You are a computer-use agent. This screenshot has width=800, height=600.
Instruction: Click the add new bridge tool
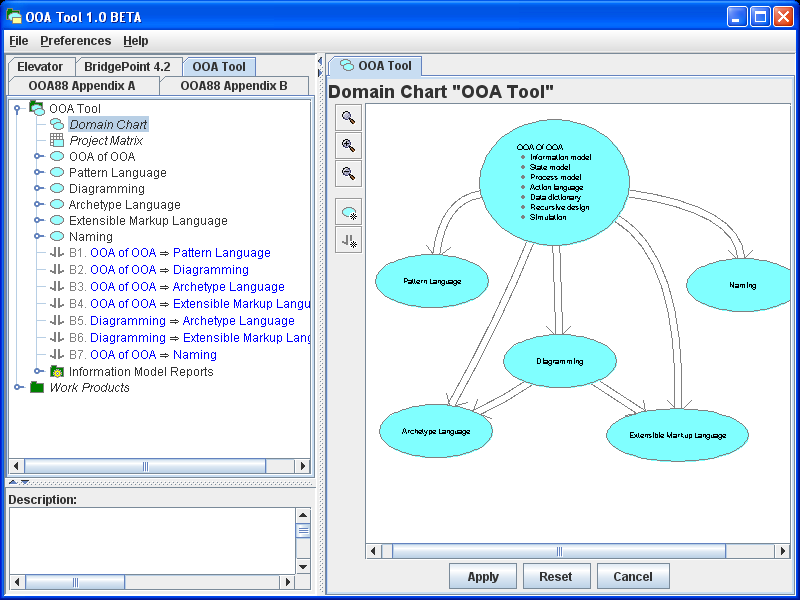point(348,240)
